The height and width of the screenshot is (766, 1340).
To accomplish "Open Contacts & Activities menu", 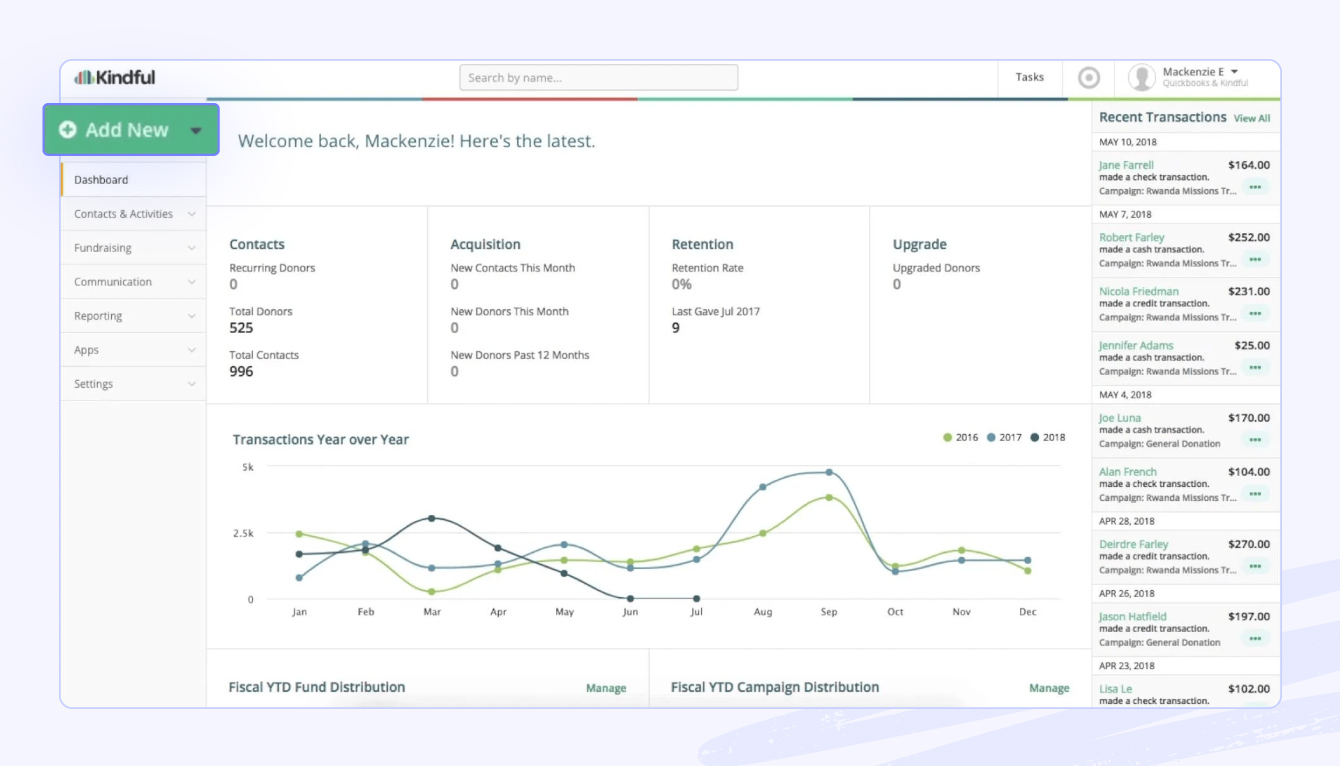I will (133, 214).
